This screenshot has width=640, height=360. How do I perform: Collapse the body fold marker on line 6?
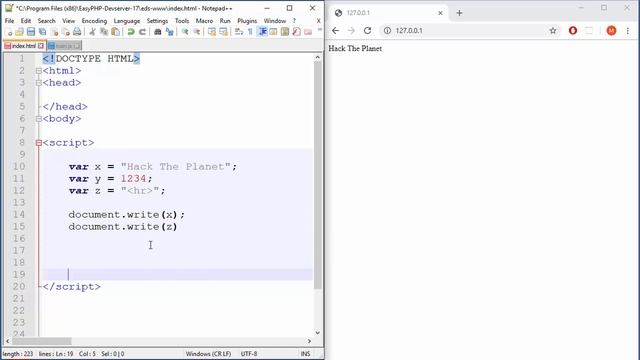tap(38, 119)
